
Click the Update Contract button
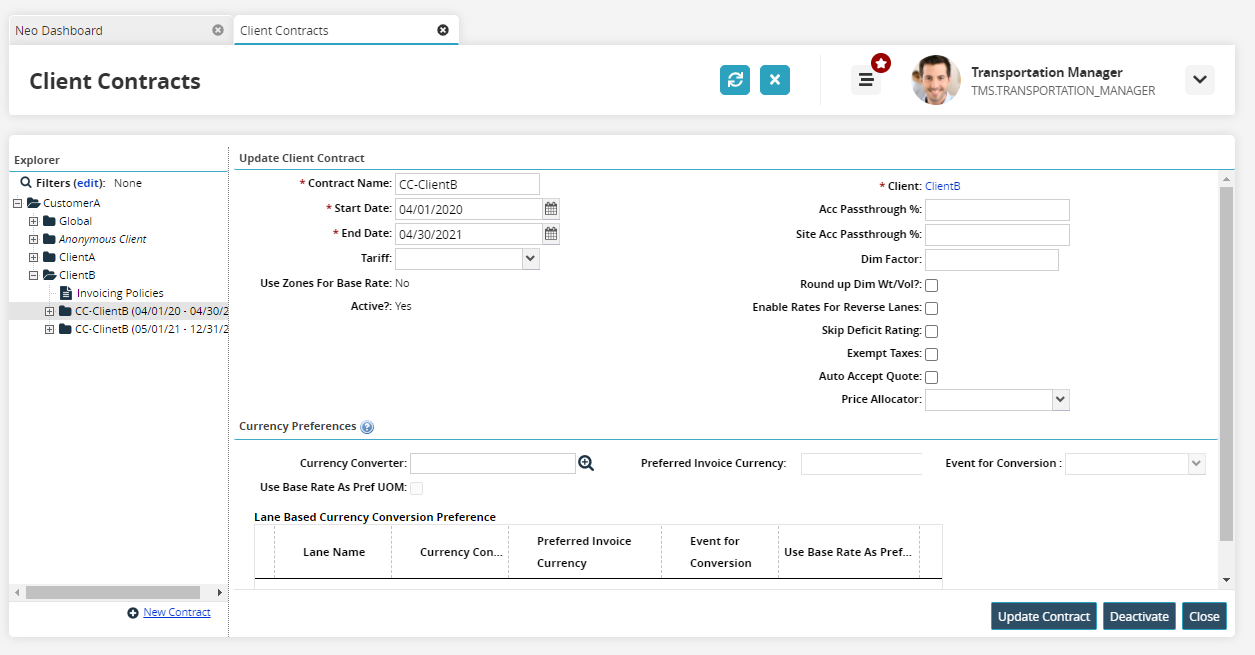[1043, 616]
